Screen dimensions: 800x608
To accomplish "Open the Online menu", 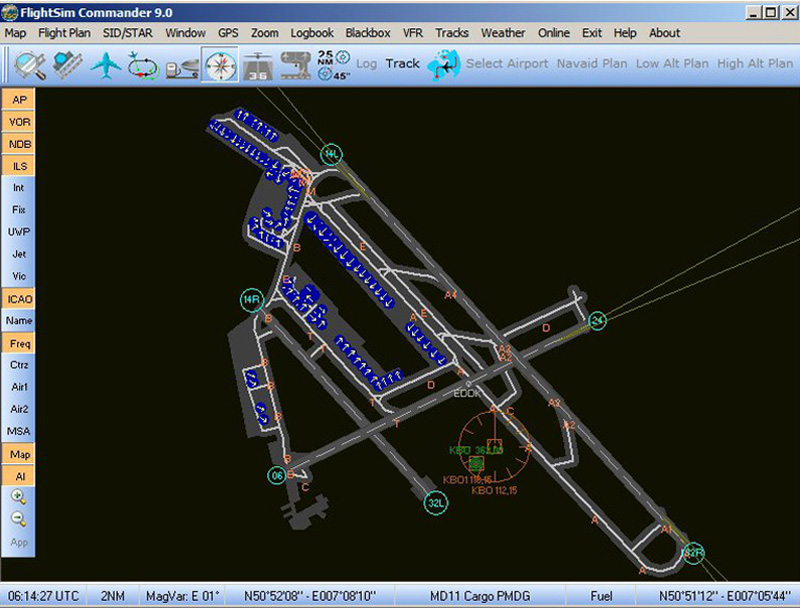I will (x=554, y=33).
